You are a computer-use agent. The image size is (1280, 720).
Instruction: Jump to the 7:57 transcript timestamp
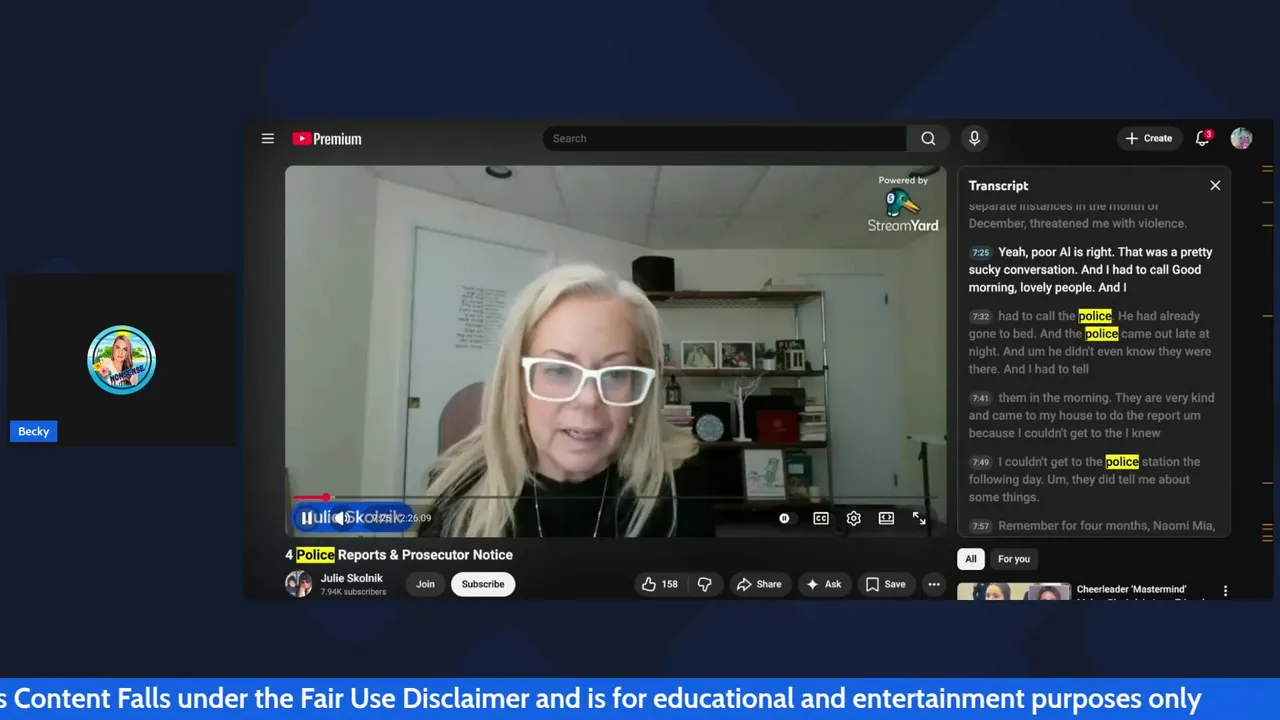[980, 526]
